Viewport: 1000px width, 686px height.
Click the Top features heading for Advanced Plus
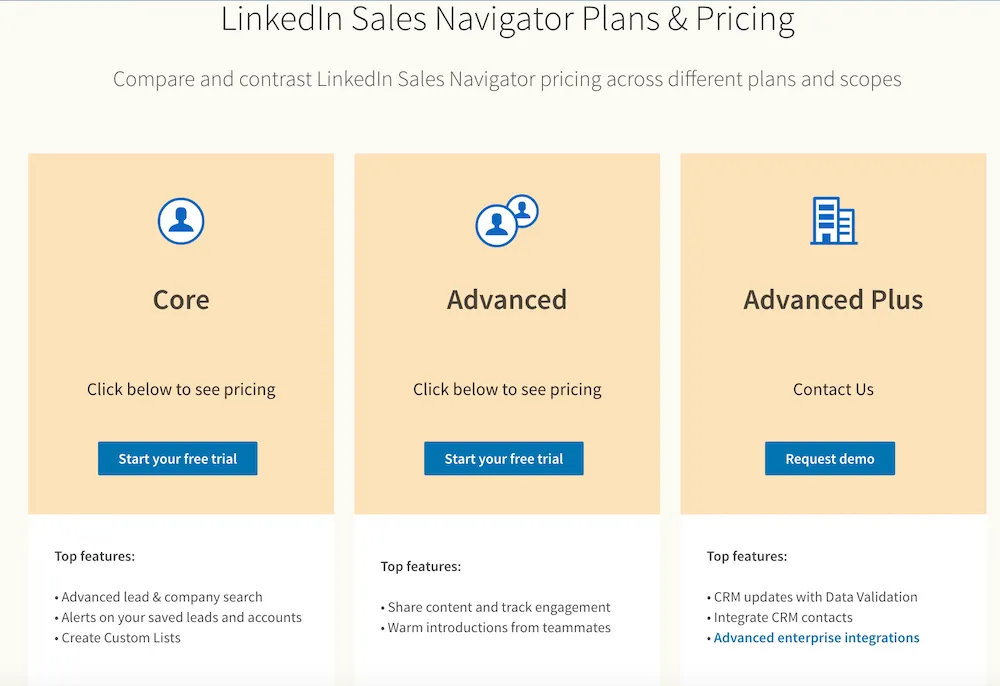click(747, 555)
